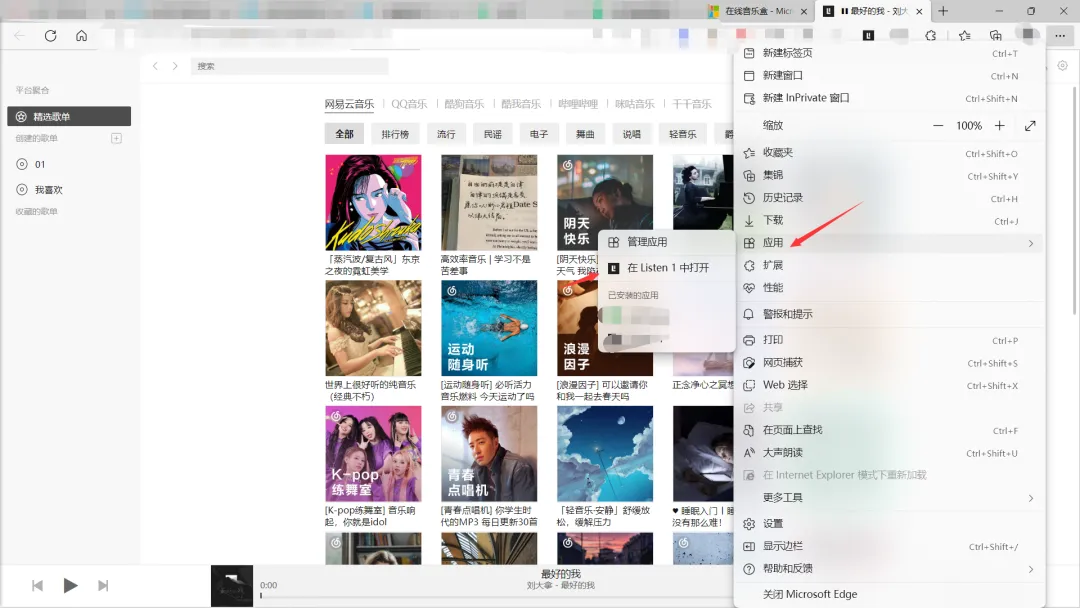1080x608 pixels.
Task: Choose 新建窗口 from Edge menu
Action: tap(889, 76)
